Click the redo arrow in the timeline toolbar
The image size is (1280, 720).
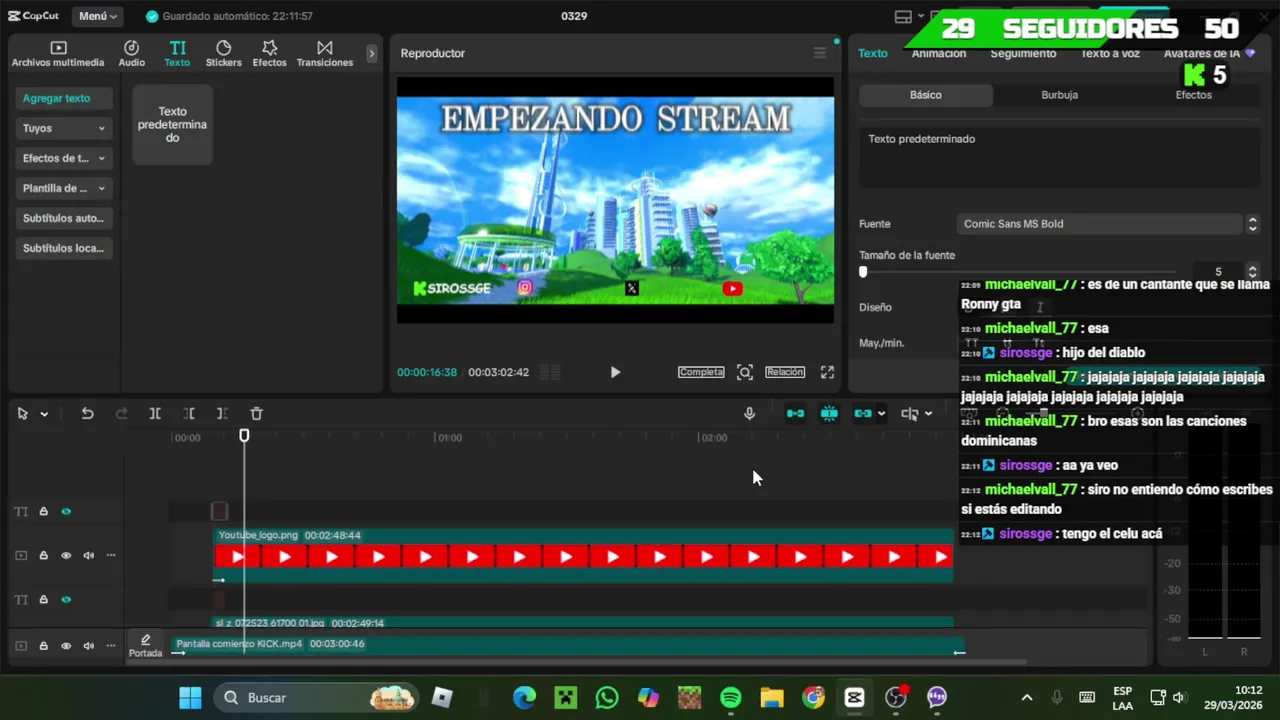pyautogui.click(x=121, y=413)
